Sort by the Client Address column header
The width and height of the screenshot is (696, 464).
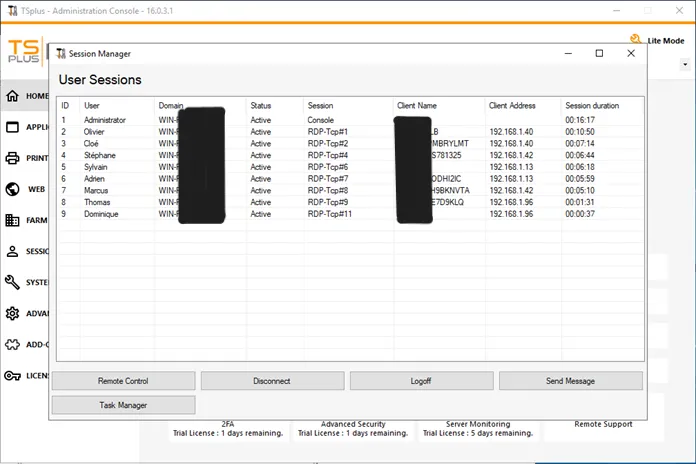(512, 106)
